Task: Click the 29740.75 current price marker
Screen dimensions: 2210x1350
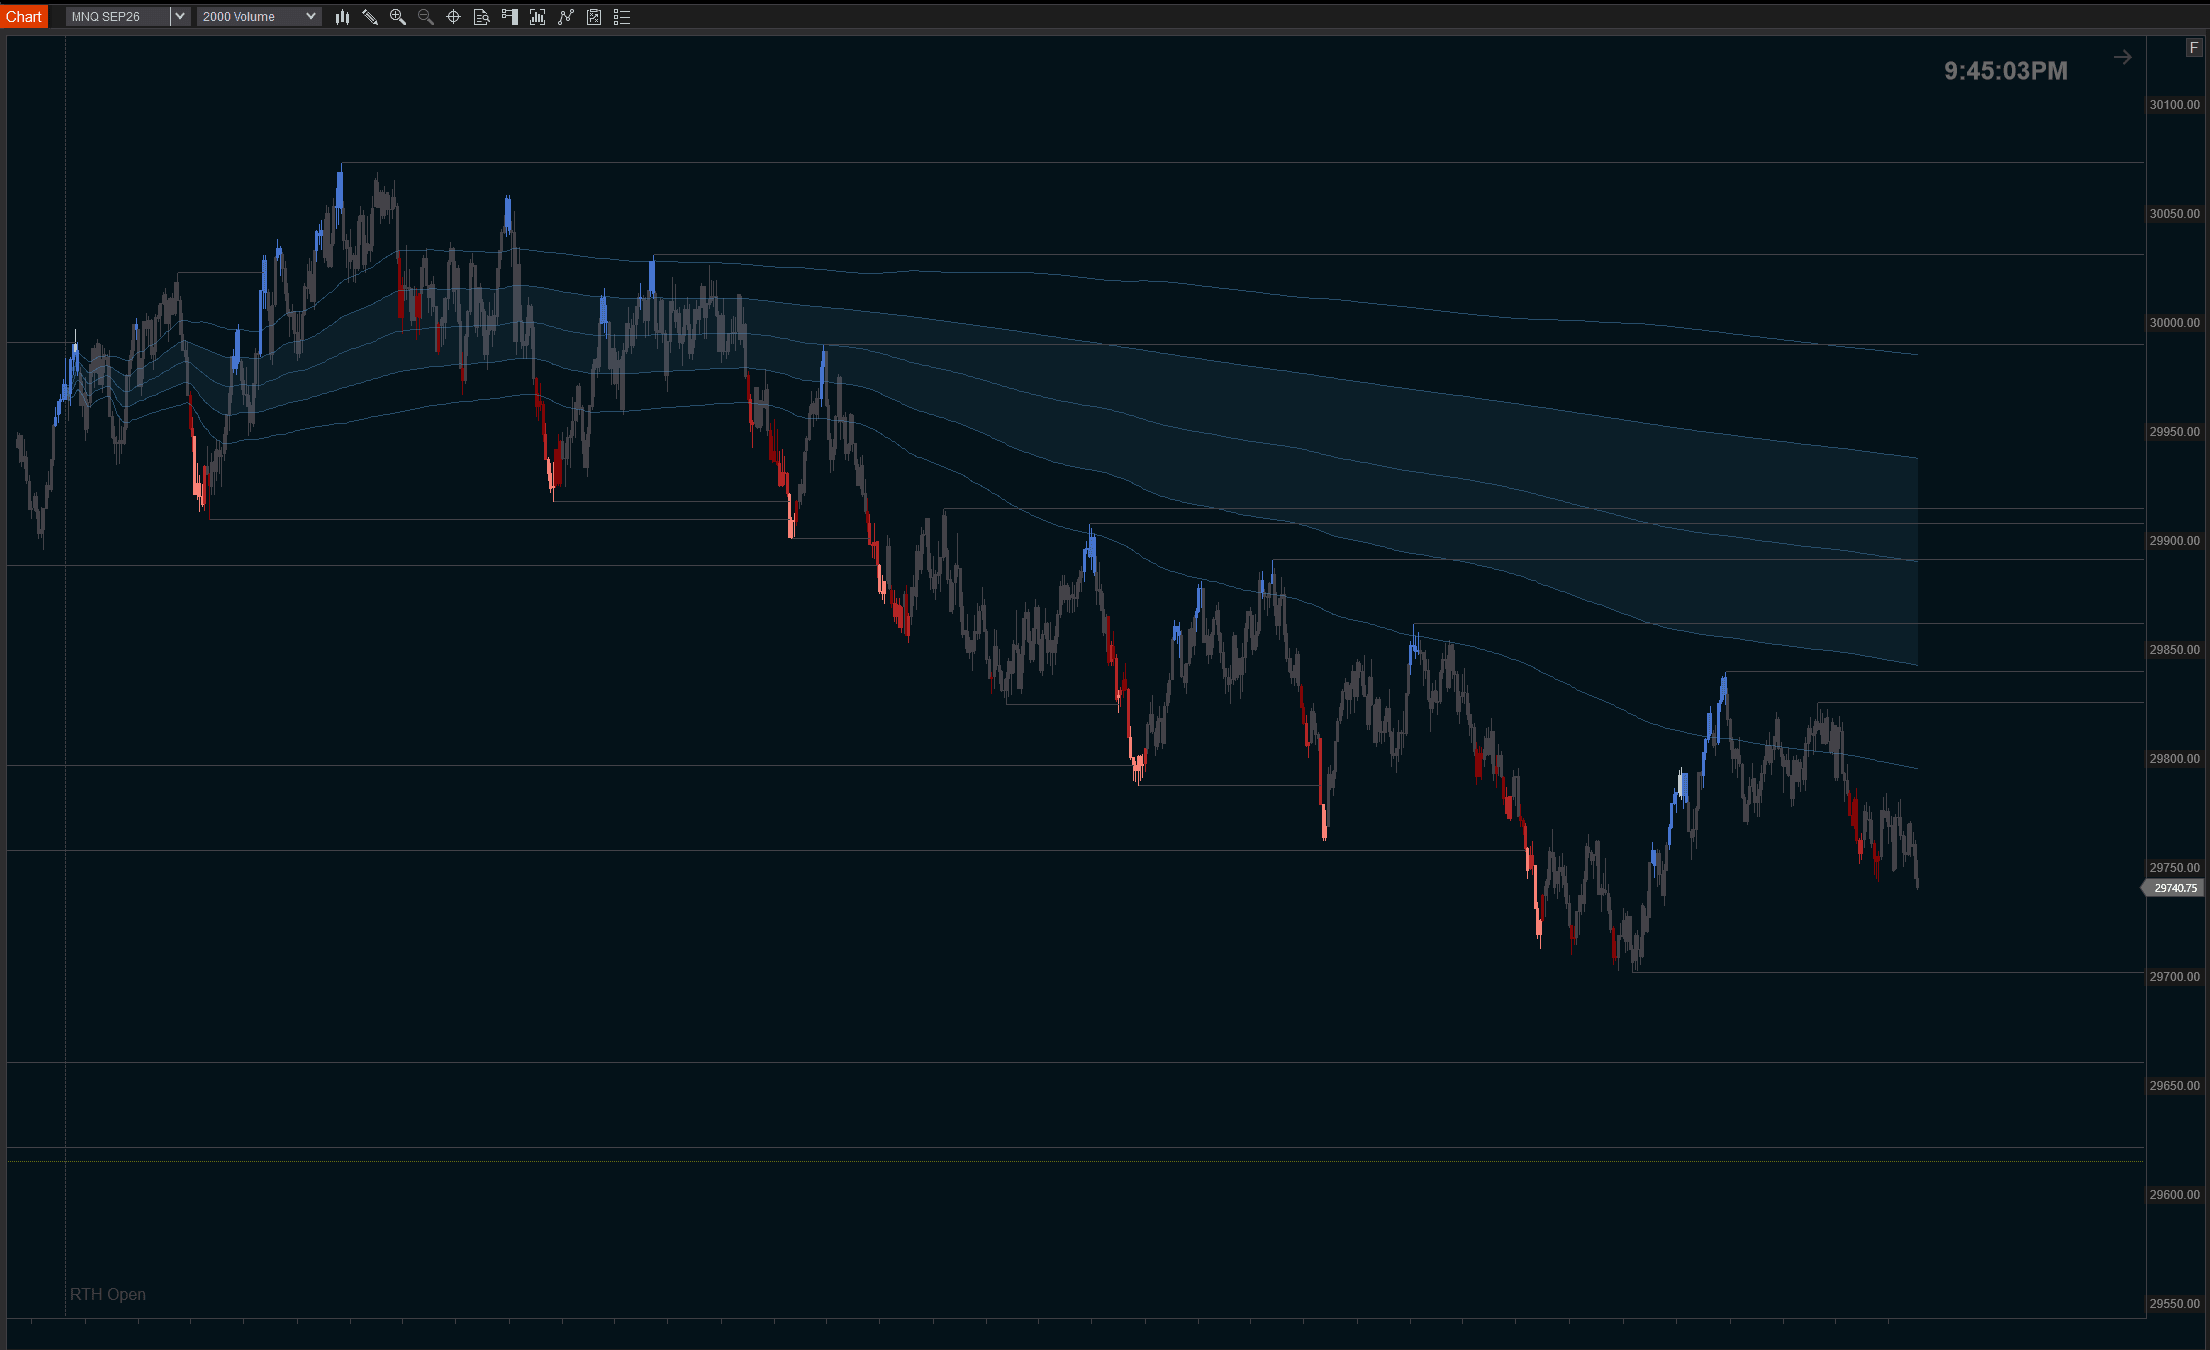Action: pyautogui.click(x=2174, y=888)
